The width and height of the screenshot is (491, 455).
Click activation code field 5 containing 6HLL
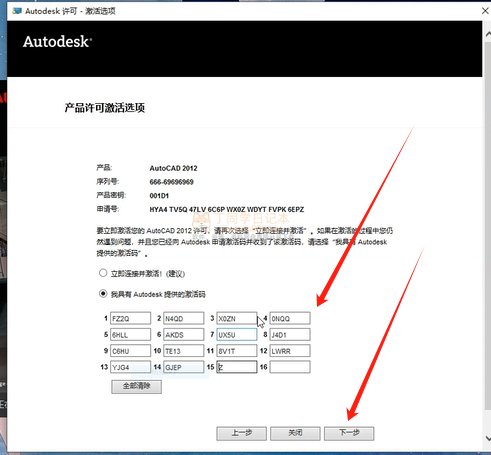click(130, 335)
